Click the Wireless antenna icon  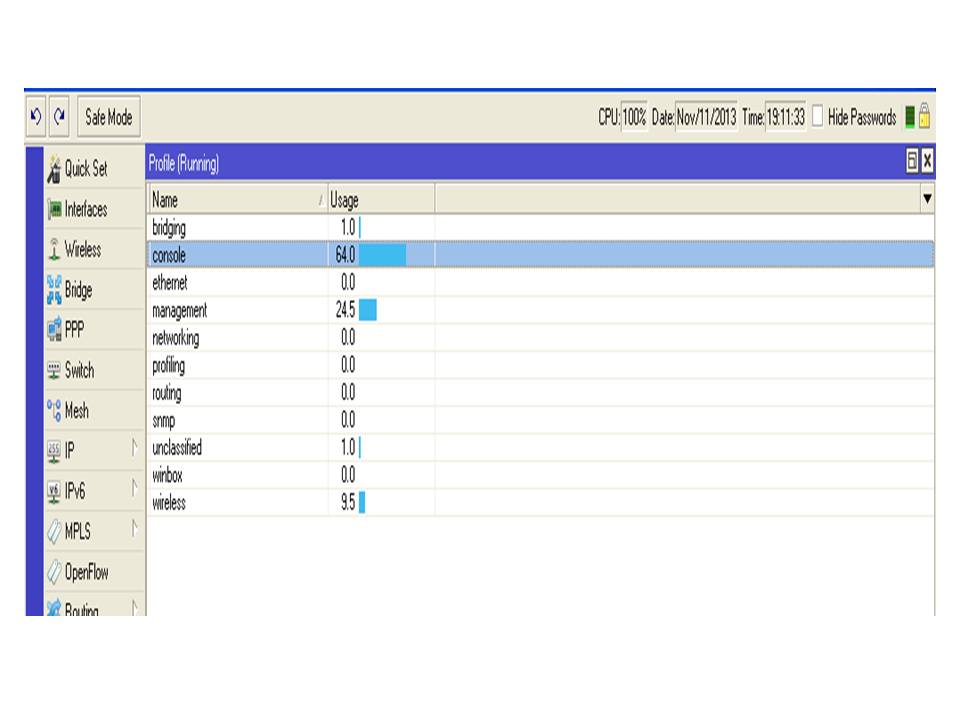pyautogui.click(x=54, y=249)
